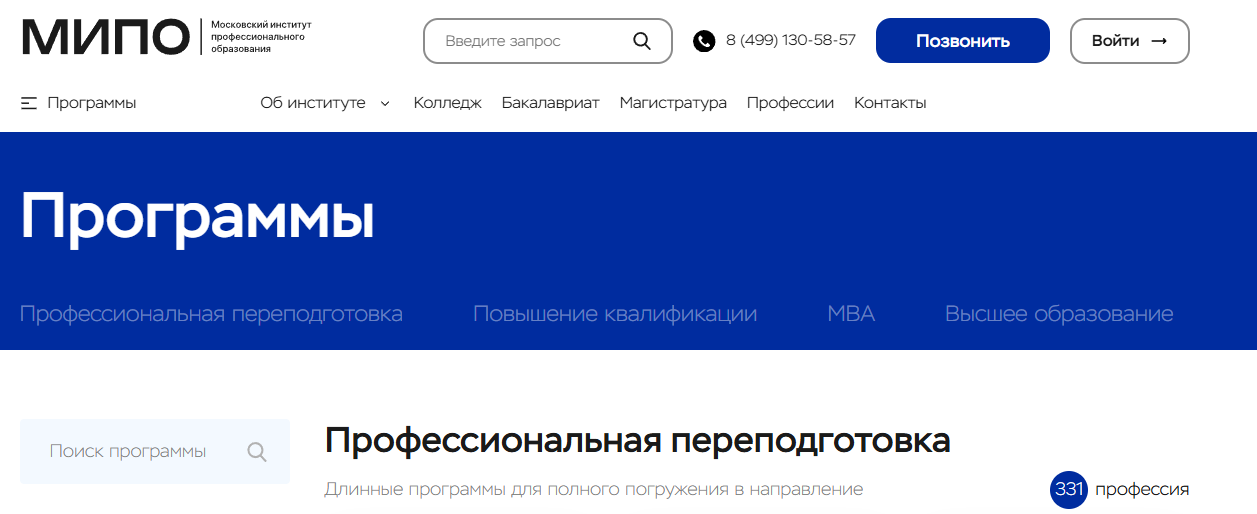Open the Колледж menu item
This screenshot has width=1257, height=514.
click(x=447, y=103)
